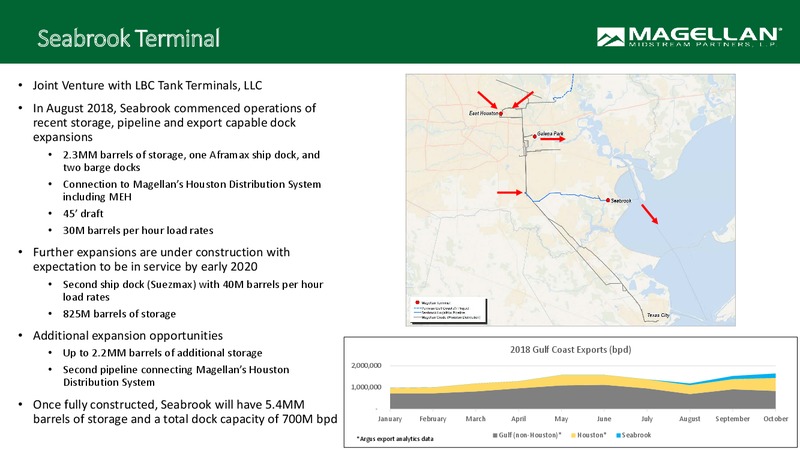
Task: Click the yellow Houston legend swatch
Action: click(573, 435)
